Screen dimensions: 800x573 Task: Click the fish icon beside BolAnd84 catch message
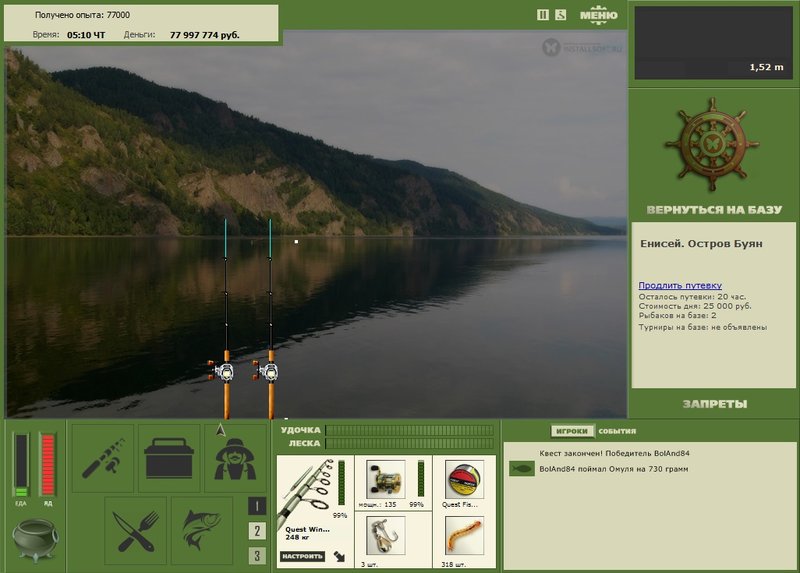[x=521, y=468]
